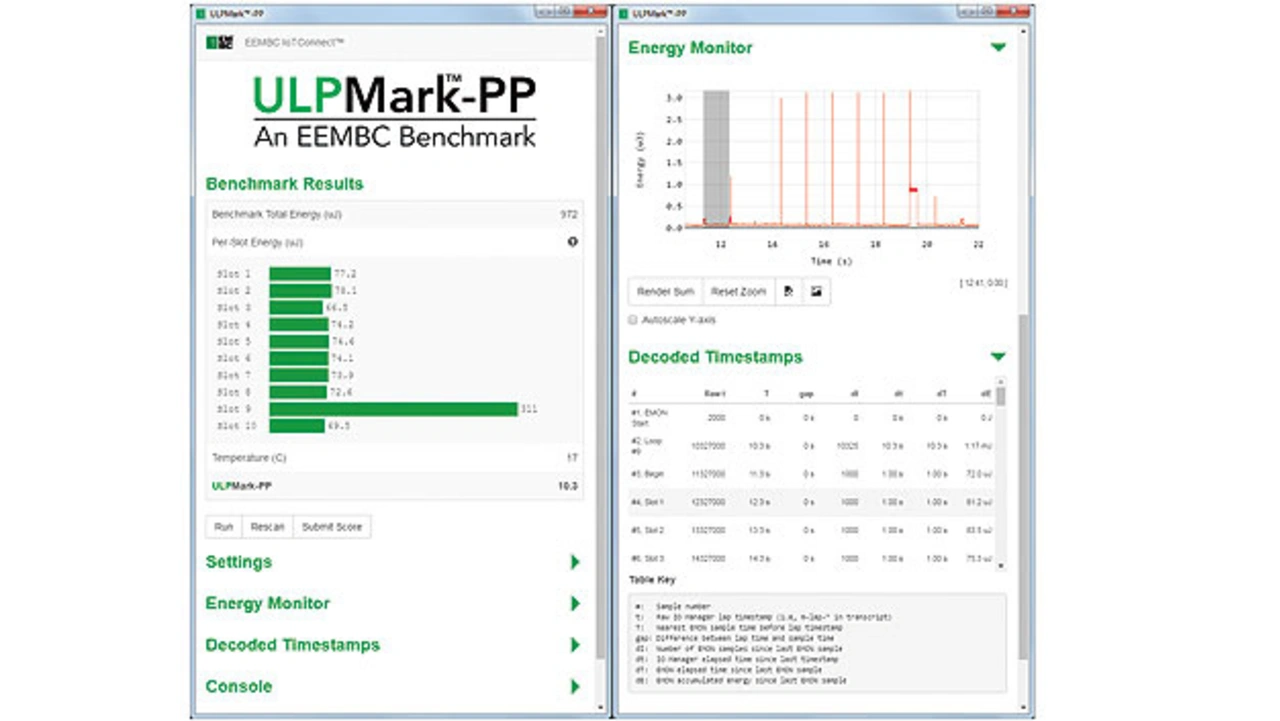Image resolution: width=1280 pixels, height=721 pixels.
Task: Click the Rescan button
Action: point(267,527)
